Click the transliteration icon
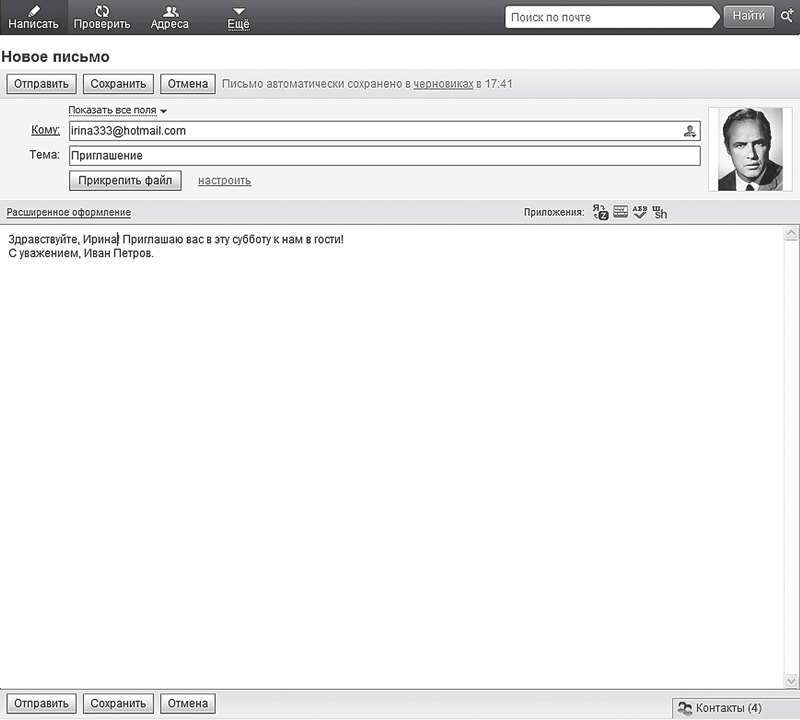800x720 pixels. 660,212
